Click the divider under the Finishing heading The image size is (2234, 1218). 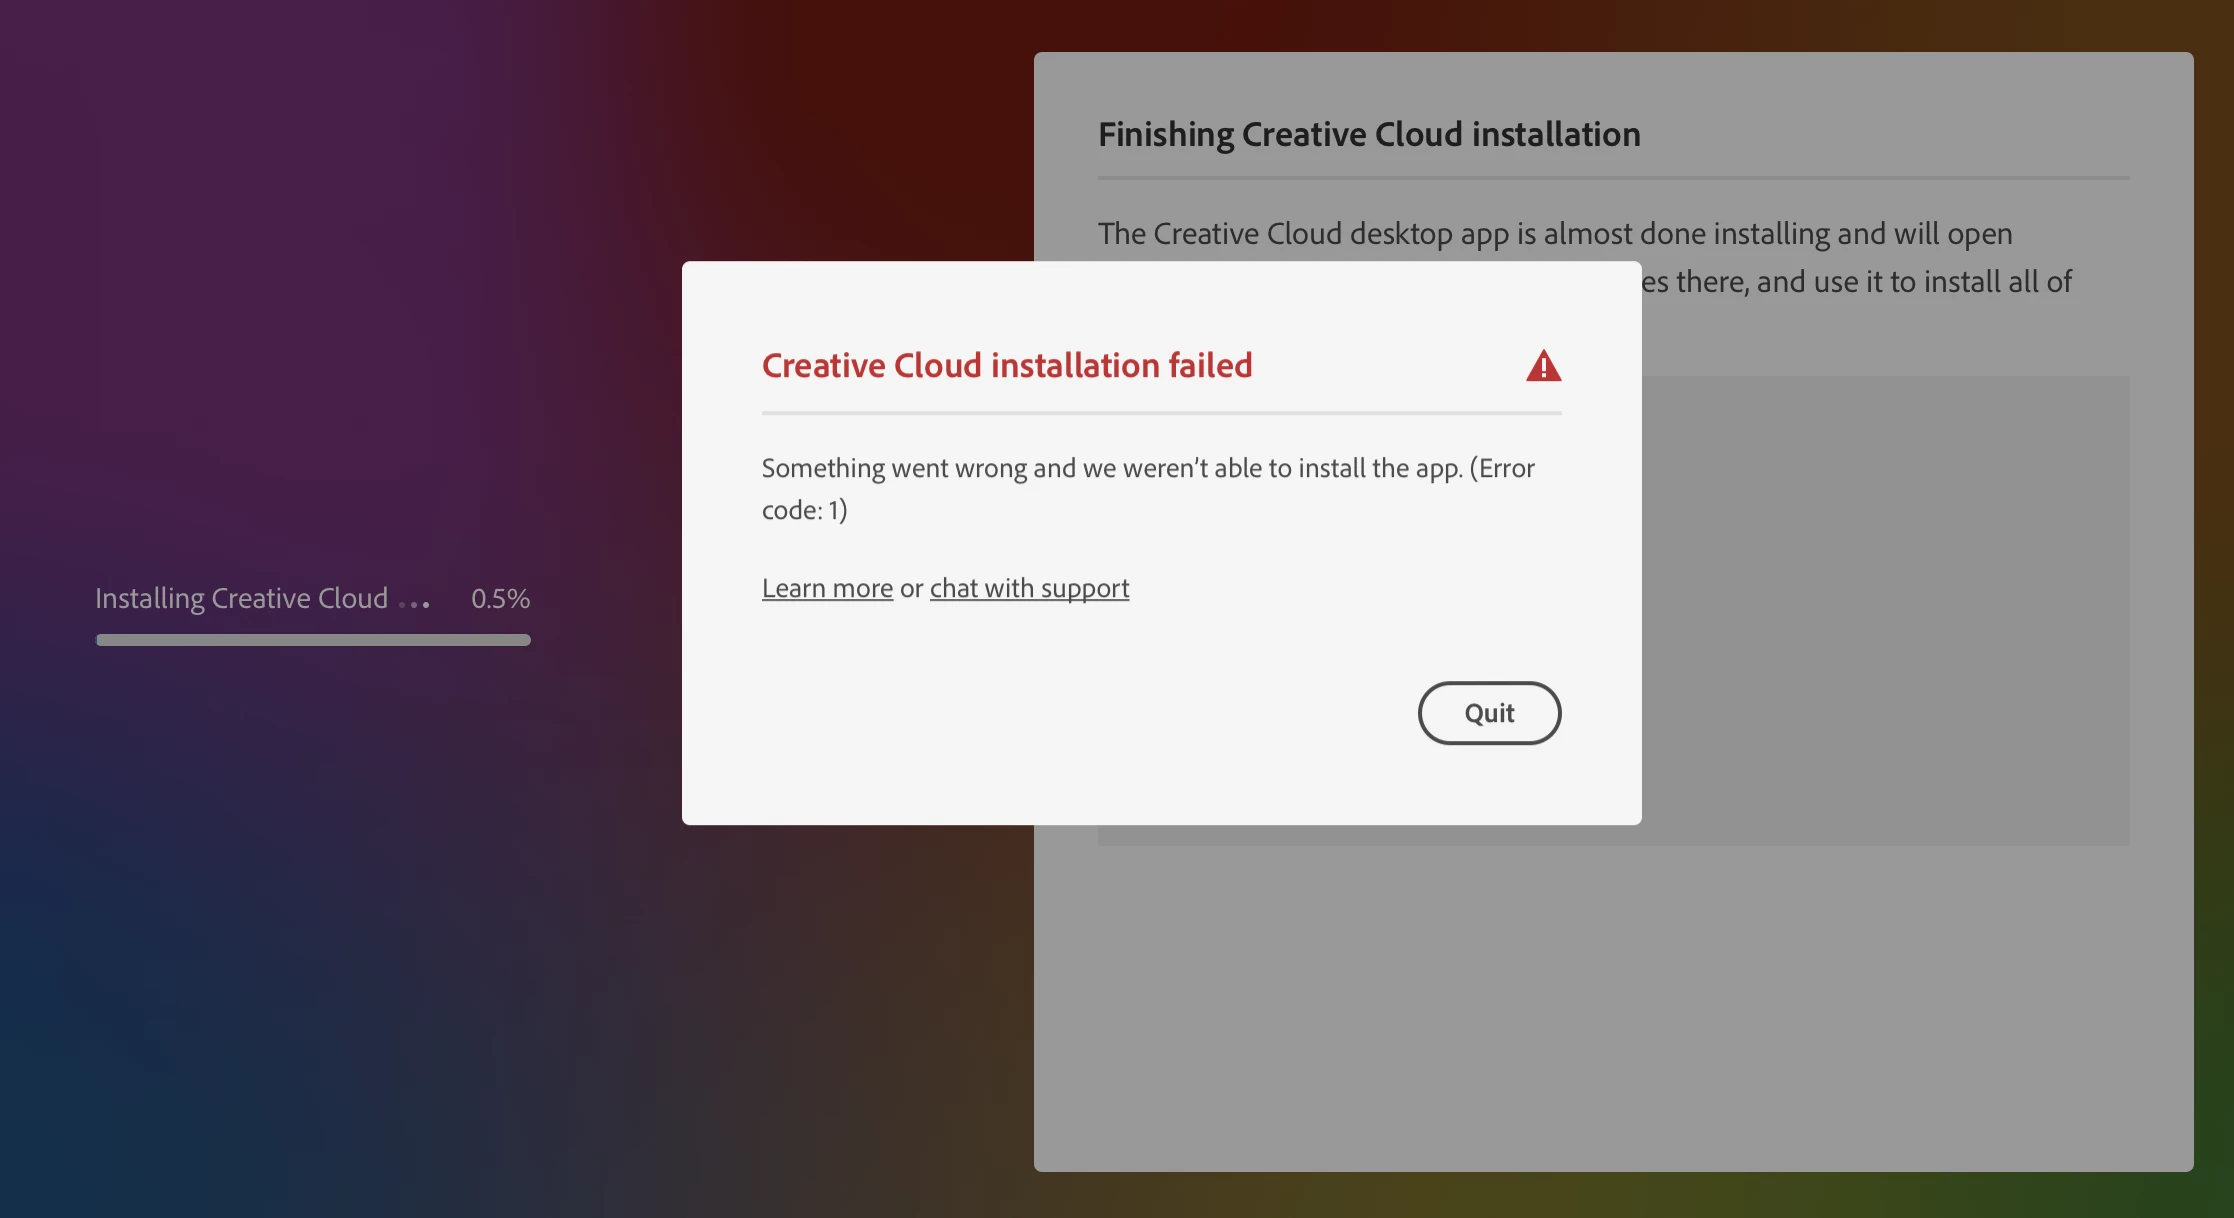coord(1612,178)
